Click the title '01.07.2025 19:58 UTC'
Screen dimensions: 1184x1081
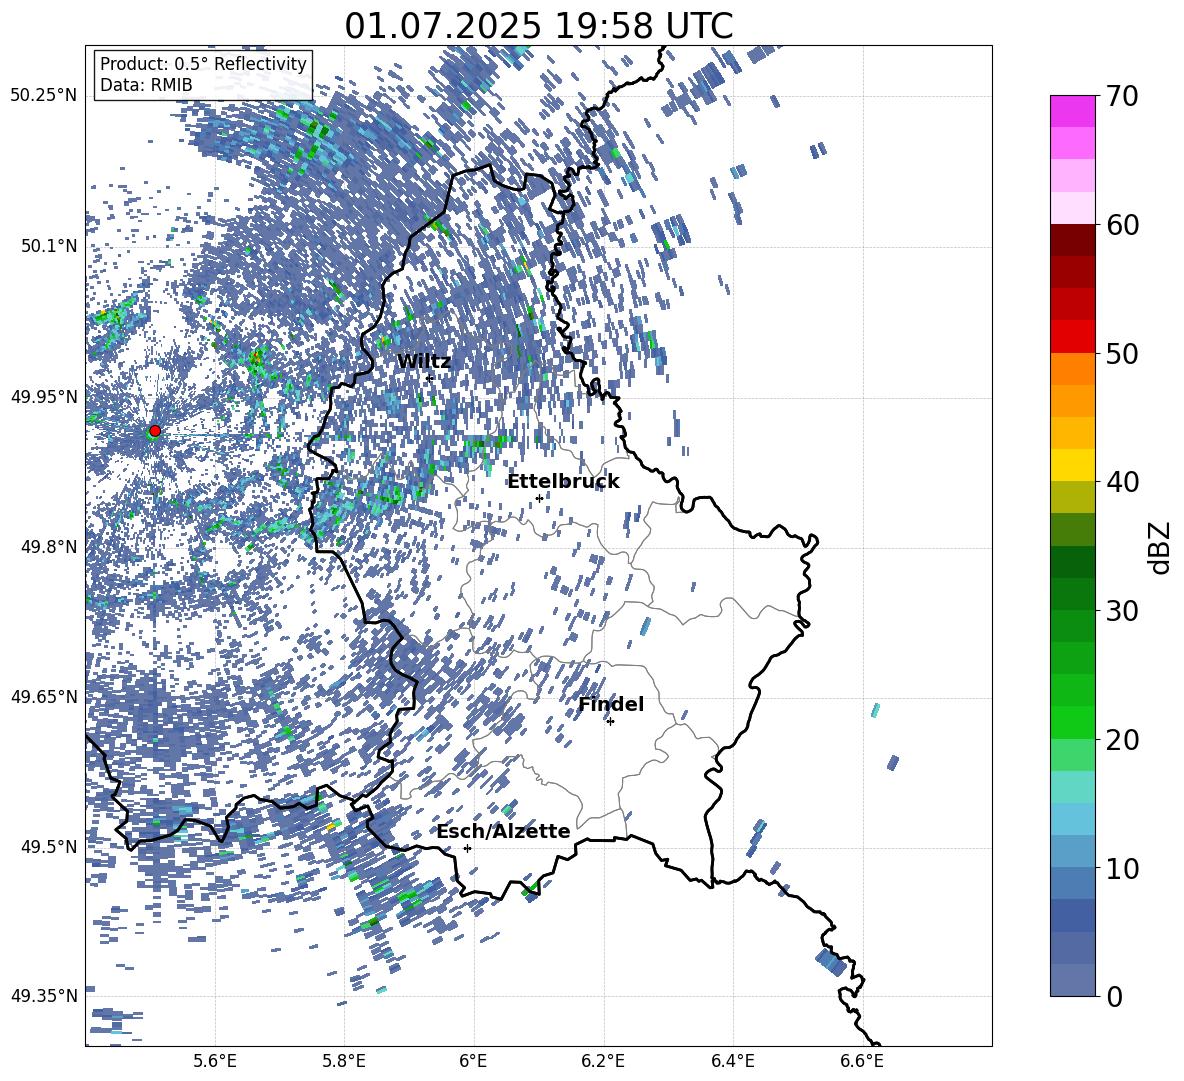click(x=538, y=26)
